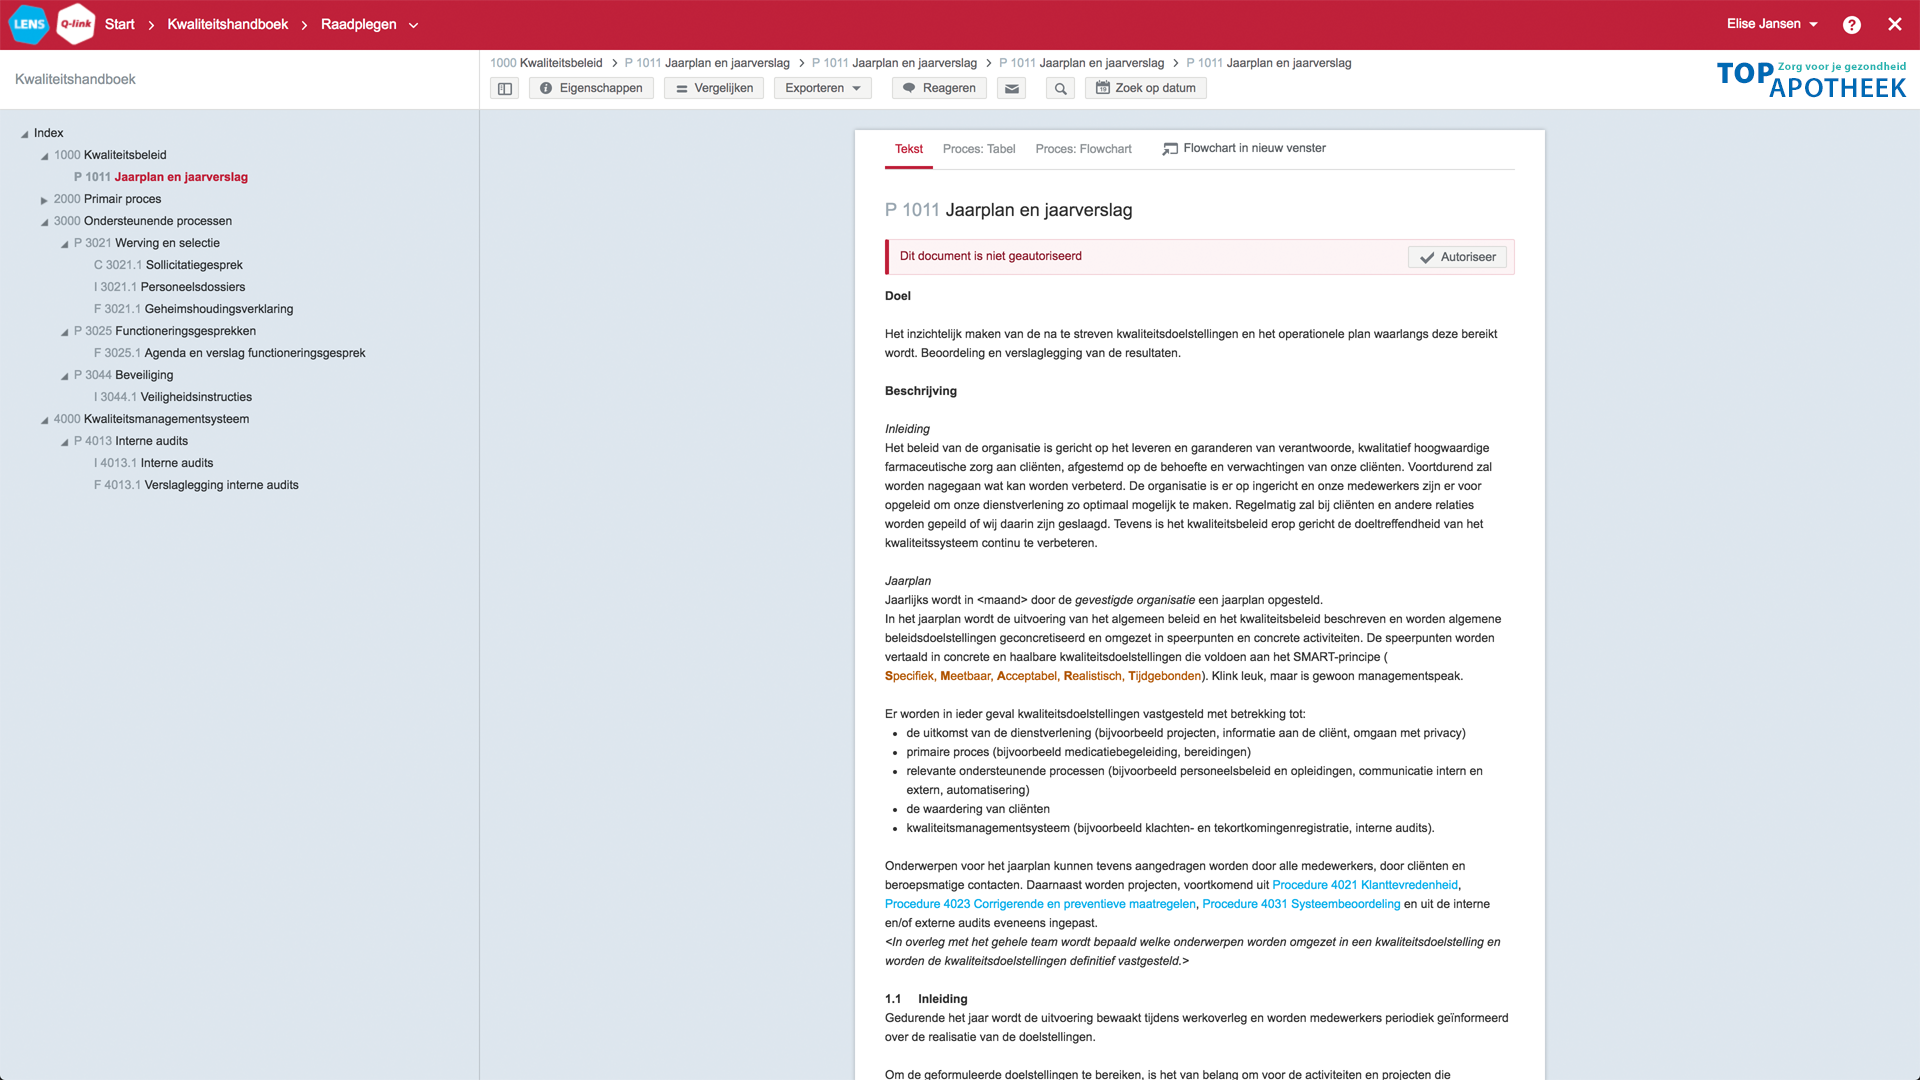Go to Start in header breadcrumb
Screen dimensions: 1920x1080
coord(119,24)
